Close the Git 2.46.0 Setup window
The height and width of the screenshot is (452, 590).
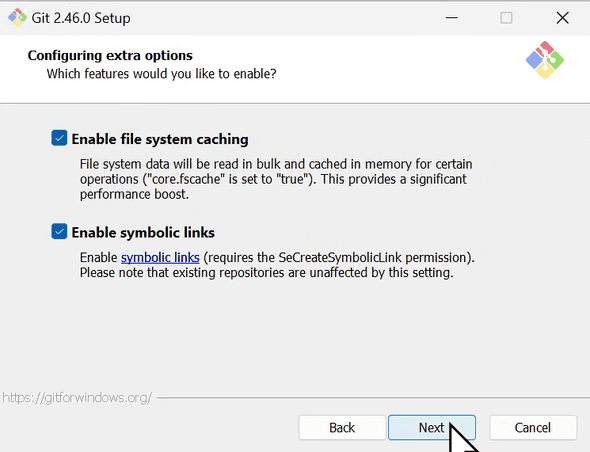point(563,18)
